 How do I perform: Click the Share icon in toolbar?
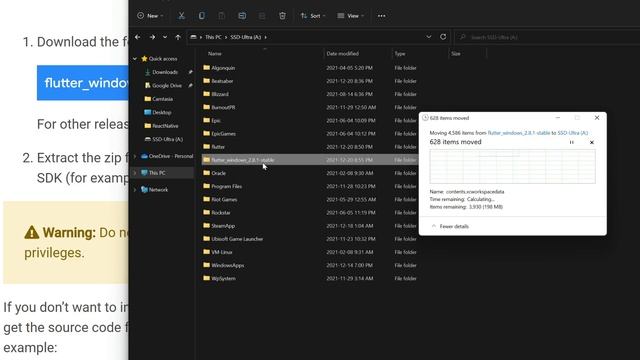point(262,16)
